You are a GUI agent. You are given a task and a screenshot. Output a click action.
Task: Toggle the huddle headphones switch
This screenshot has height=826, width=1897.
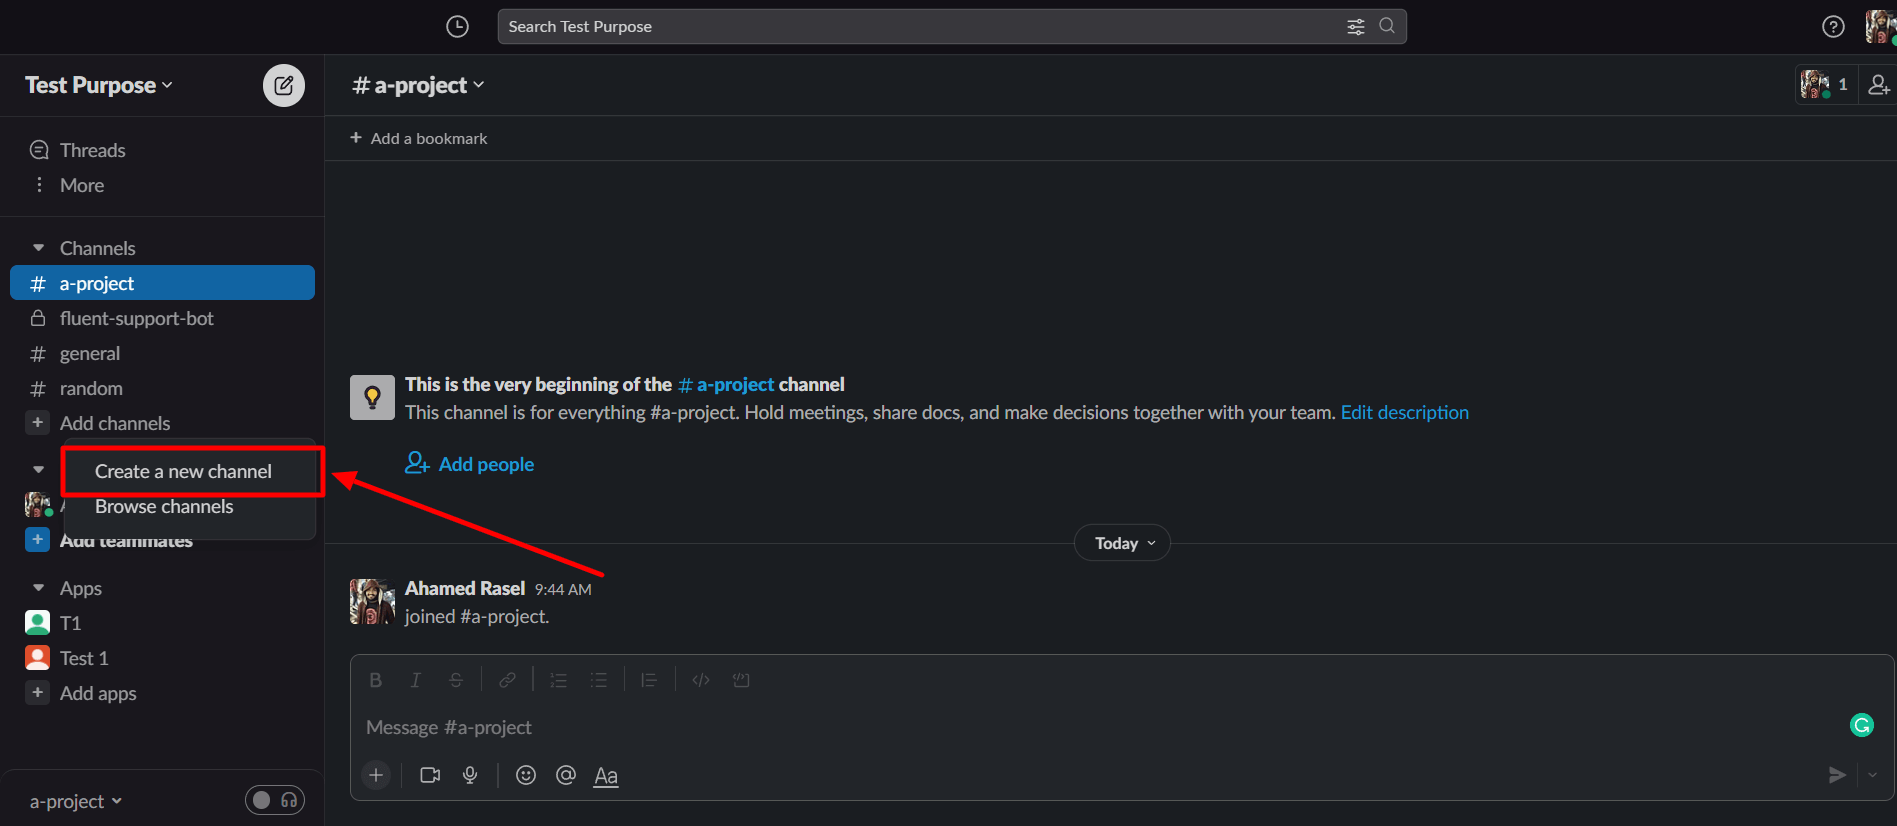point(275,800)
